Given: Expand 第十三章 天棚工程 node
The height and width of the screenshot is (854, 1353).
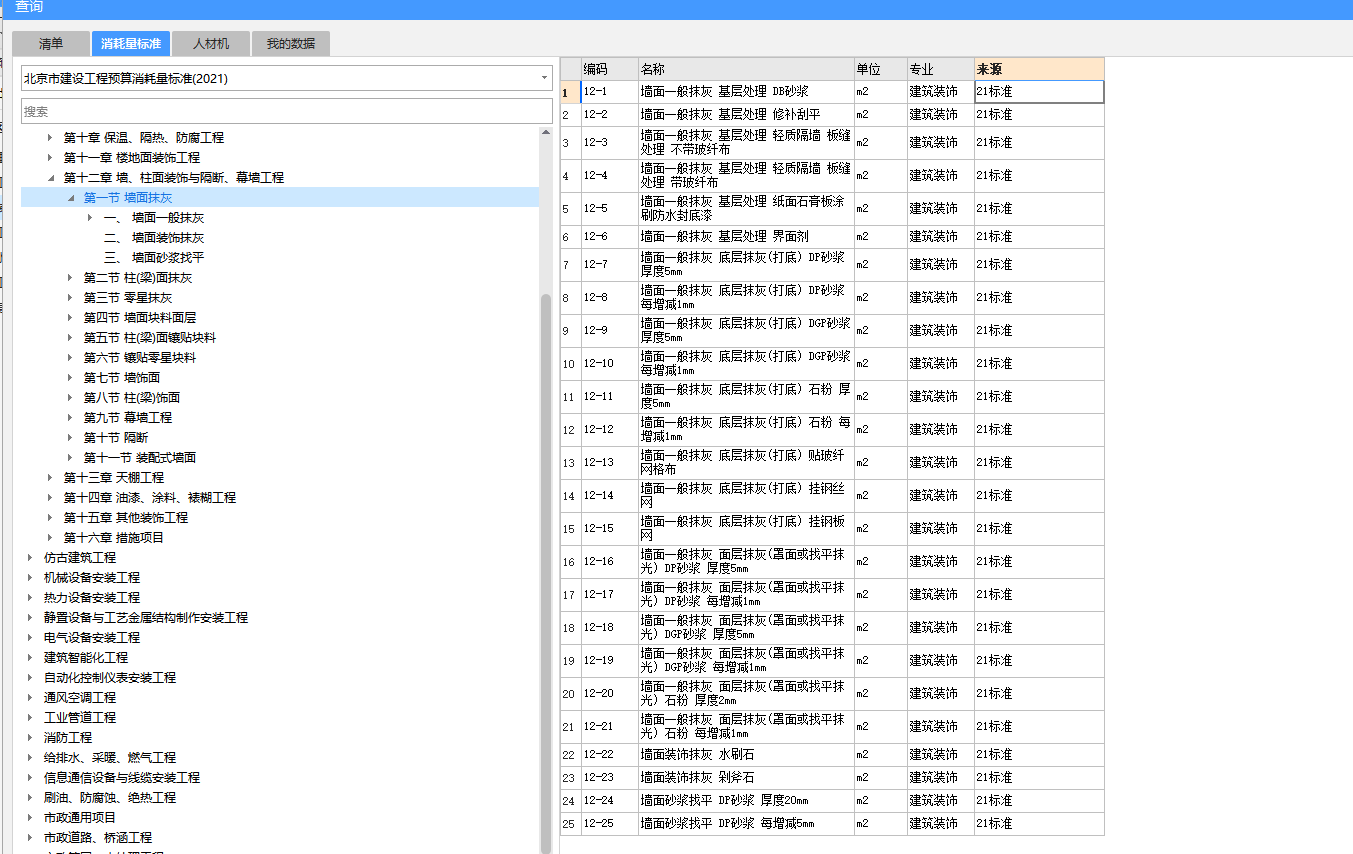Looking at the screenshot, I should coord(50,478).
